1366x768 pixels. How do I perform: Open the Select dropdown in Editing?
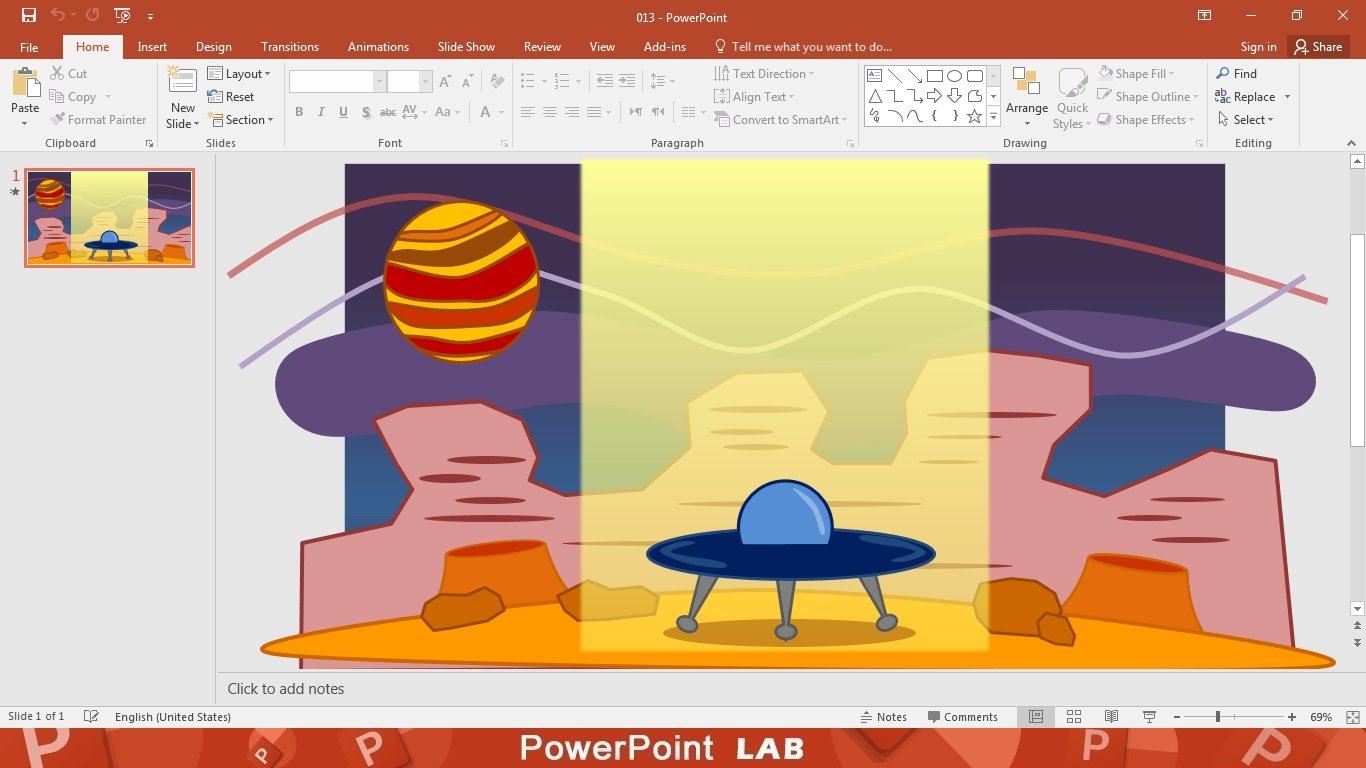1245,120
